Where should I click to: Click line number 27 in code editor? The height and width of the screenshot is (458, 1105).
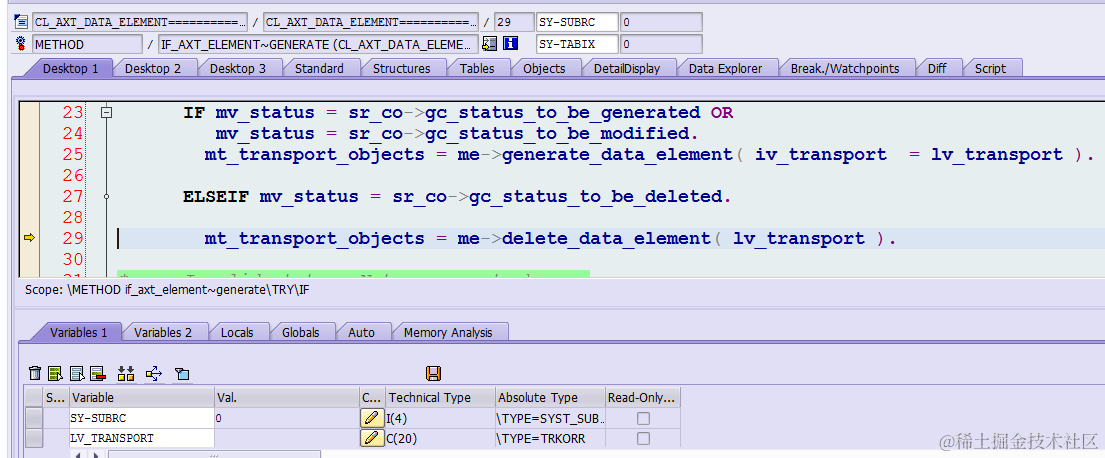click(73, 196)
